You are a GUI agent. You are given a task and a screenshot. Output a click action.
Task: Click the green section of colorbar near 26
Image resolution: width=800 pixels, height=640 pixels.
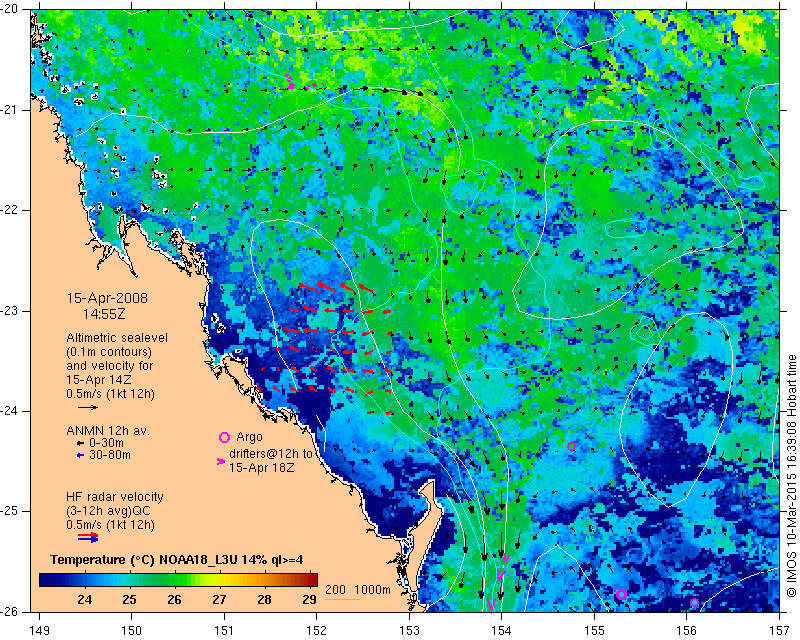(174, 580)
